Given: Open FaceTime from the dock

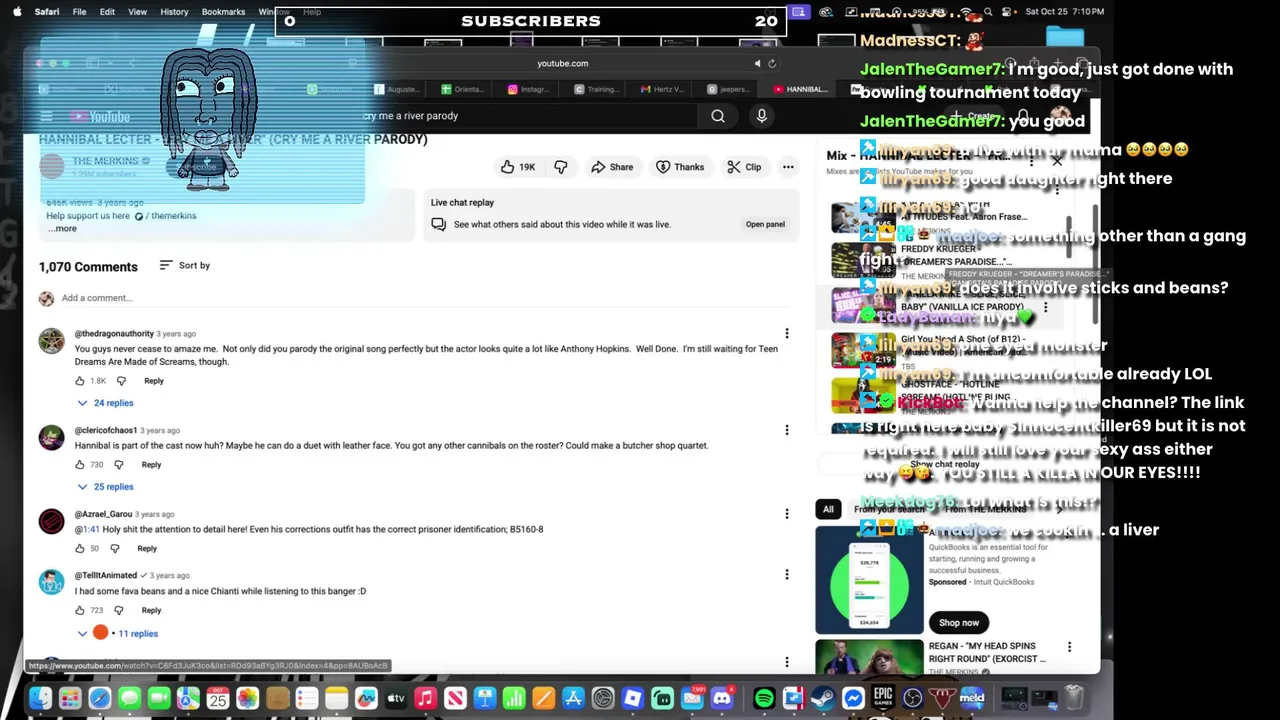Looking at the screenshot, I should pos(159,698).
